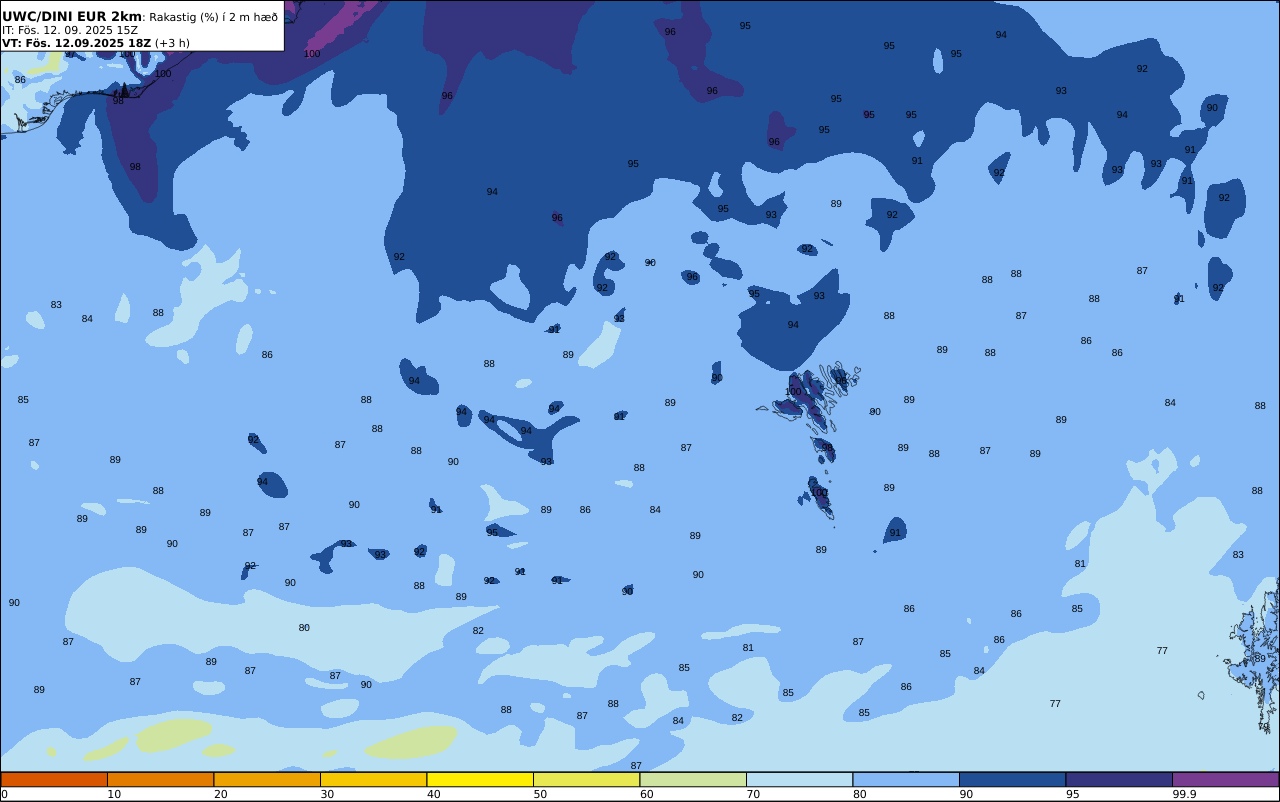This screenshot has height=802, width=1280.
Task: Click the 'VT: Fös. 12.09.2025 18Z' line
Action: tap(76, 43)
